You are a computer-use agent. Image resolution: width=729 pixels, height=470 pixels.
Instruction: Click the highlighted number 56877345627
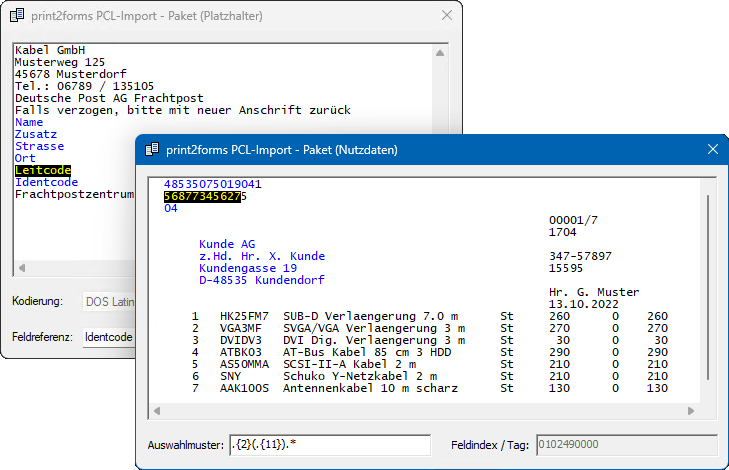click(202, 197)
